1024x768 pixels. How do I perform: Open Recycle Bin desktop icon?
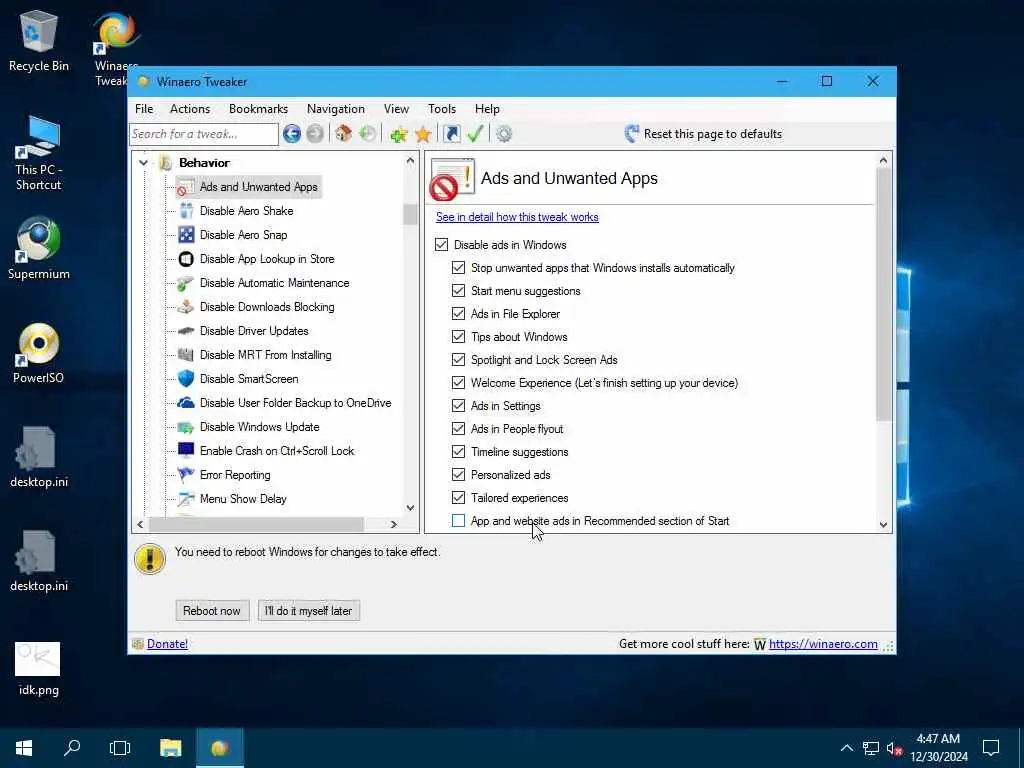pyautogui.click(x=39, y=41)
